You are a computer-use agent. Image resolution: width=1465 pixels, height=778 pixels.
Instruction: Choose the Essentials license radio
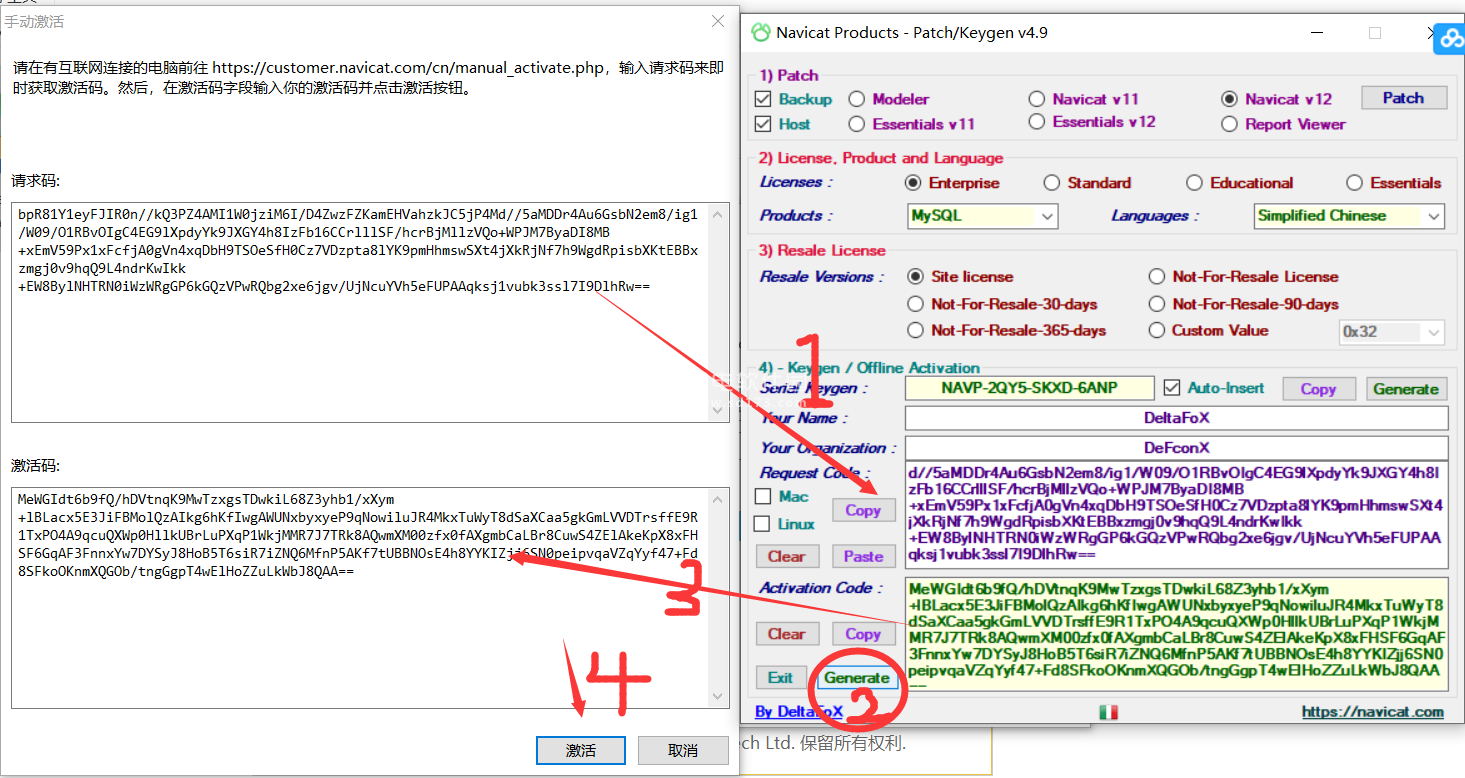[x=1354, y=183]
